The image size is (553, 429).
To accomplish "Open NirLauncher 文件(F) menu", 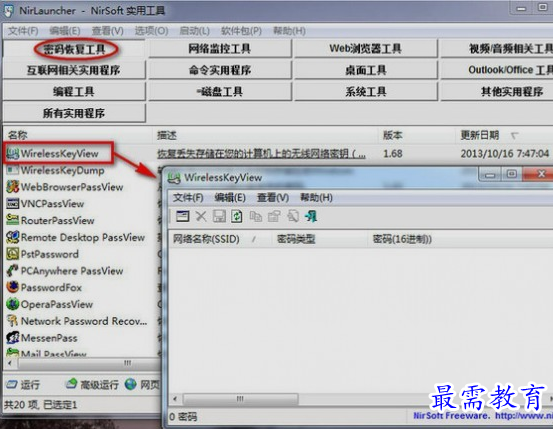I will coord(23,31).
